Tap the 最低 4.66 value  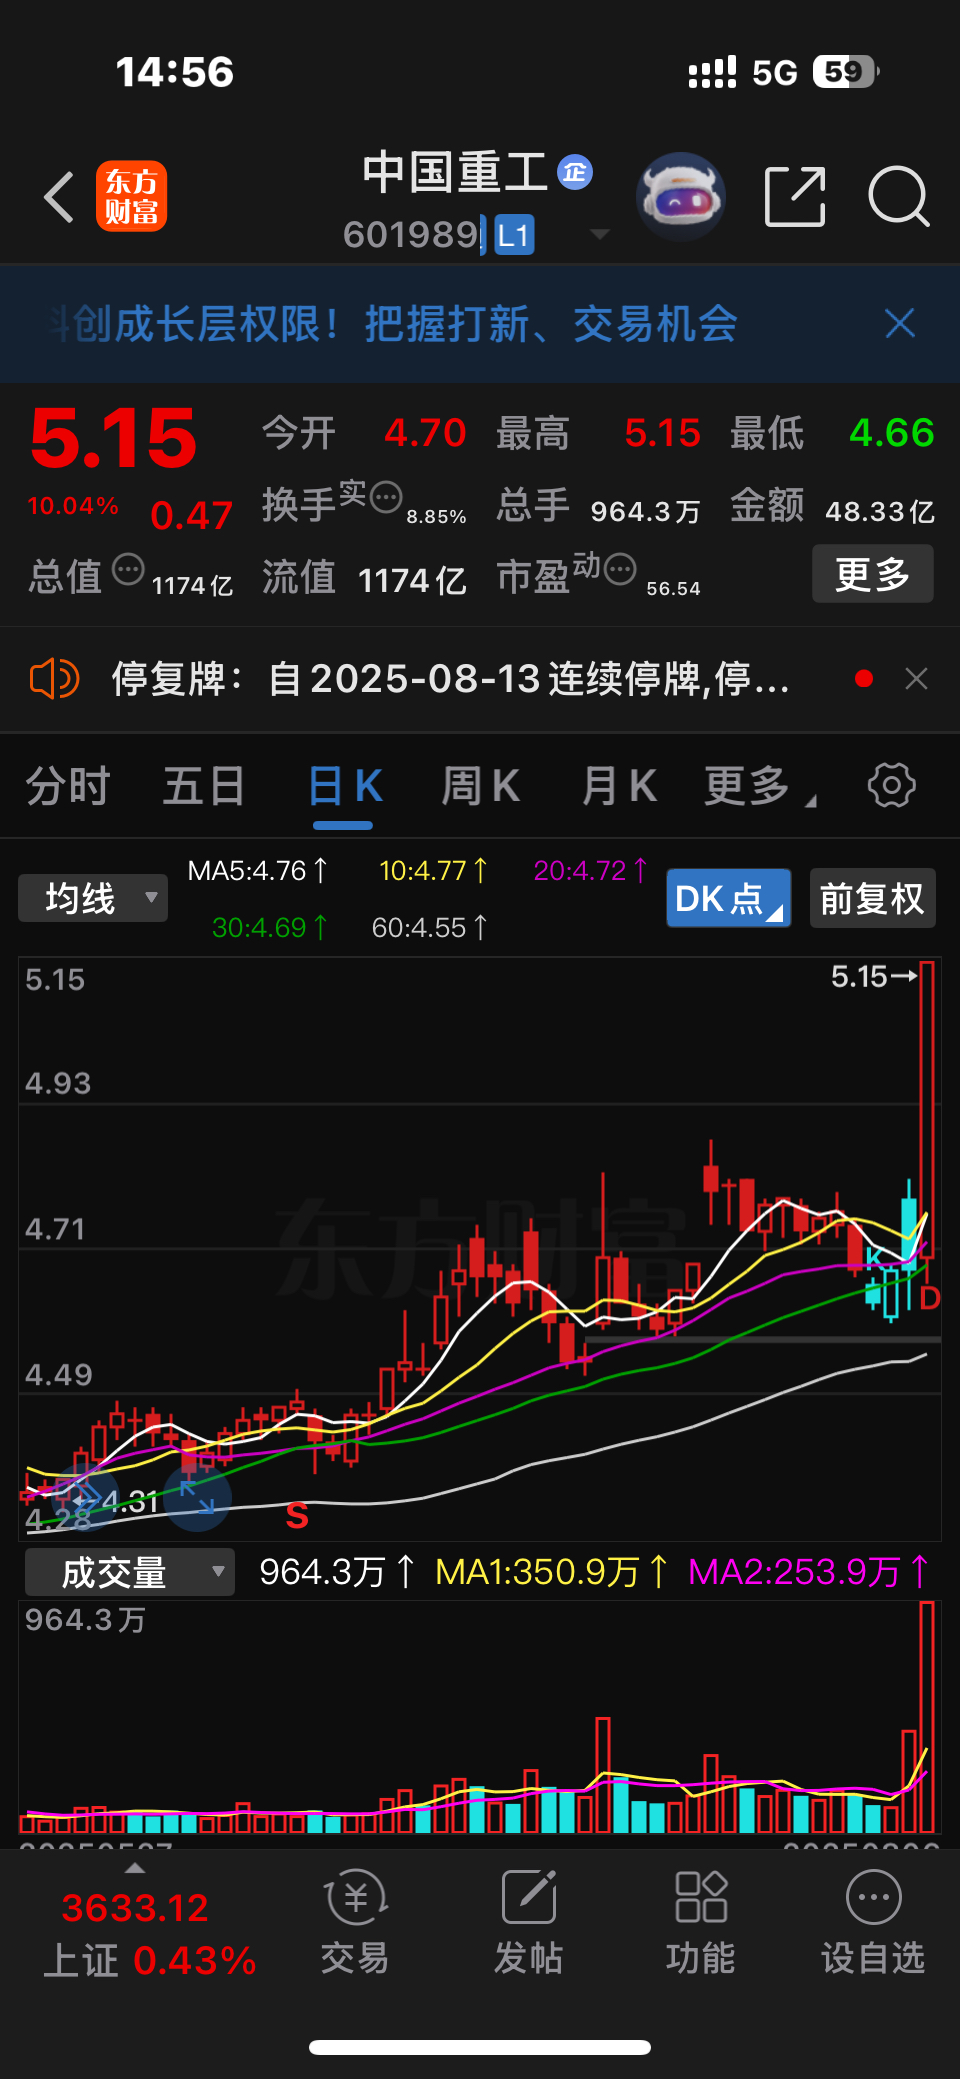(x=891, y=433)
